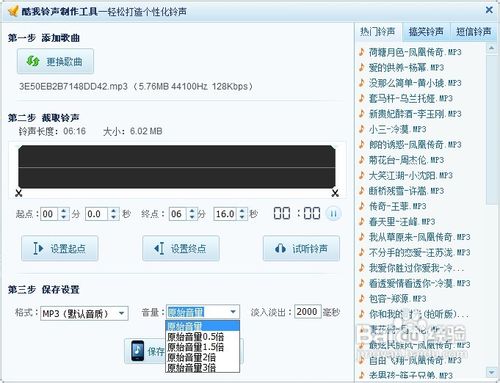Click note icon beside 大笑江湖-小沈阳

click(x=361, y=175)
